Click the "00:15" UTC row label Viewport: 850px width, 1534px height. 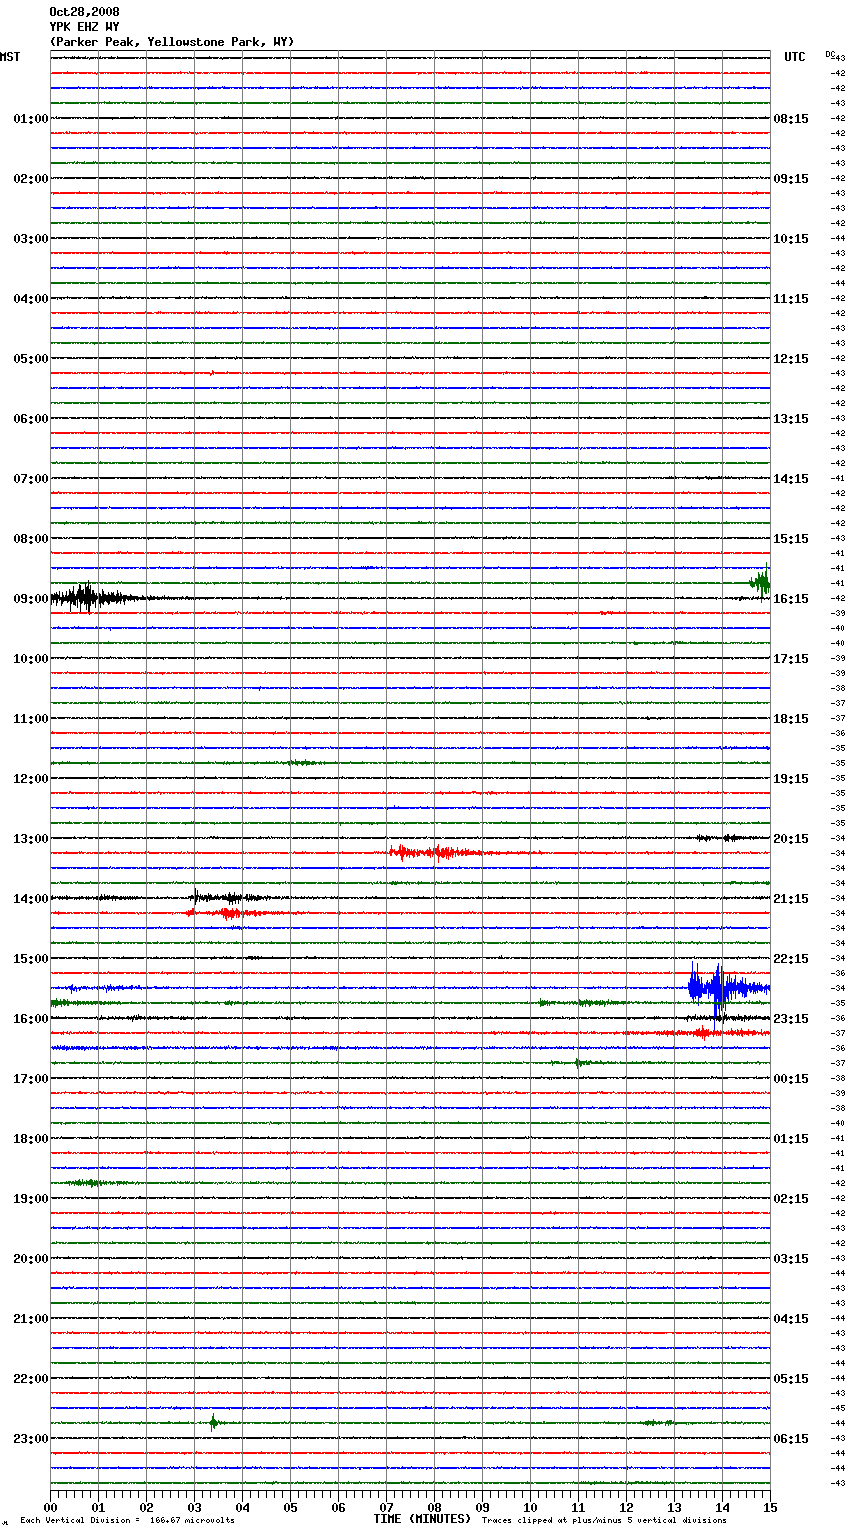[791, 1079]
